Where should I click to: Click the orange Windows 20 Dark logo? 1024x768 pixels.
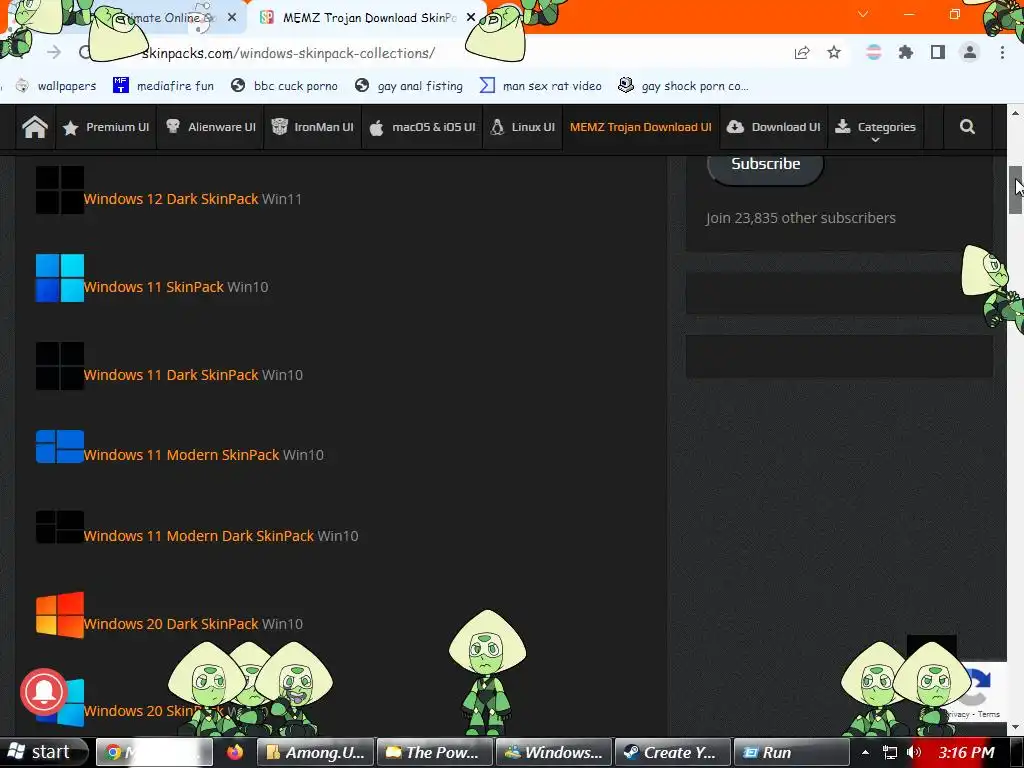tap(59, 615)
